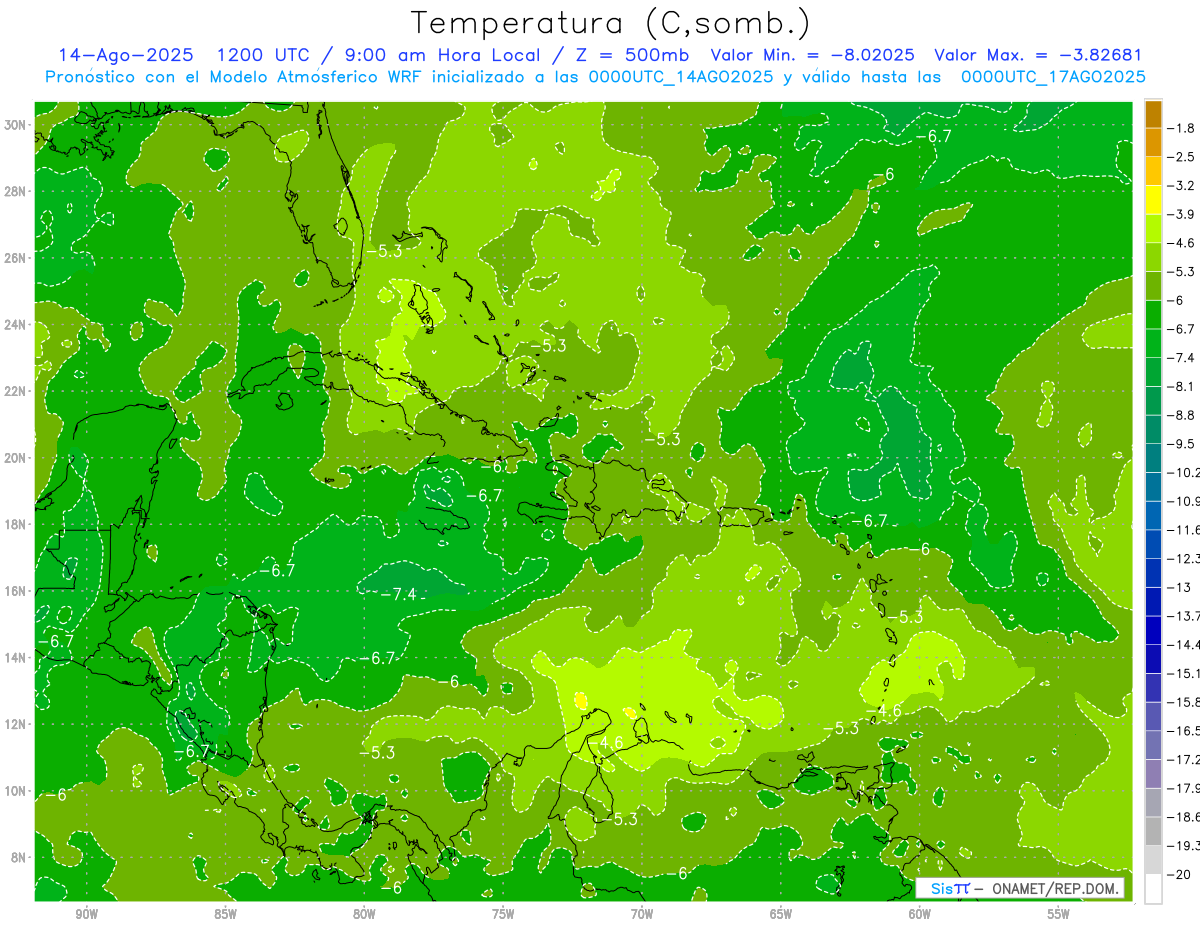Click '-10.9' value on color scale
The image size is (1200, 927).
click(x=1184, y=501)
